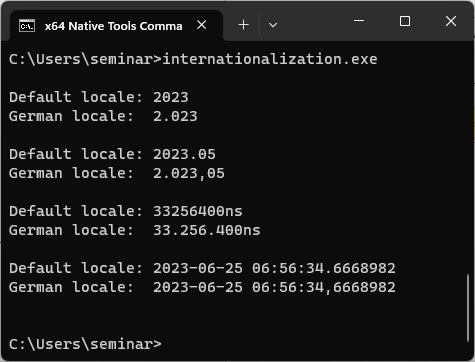Click the internationalization.exe command text
Image resolution: width=475 pixels, height=362 pixels.
click(x=270, y=59)
